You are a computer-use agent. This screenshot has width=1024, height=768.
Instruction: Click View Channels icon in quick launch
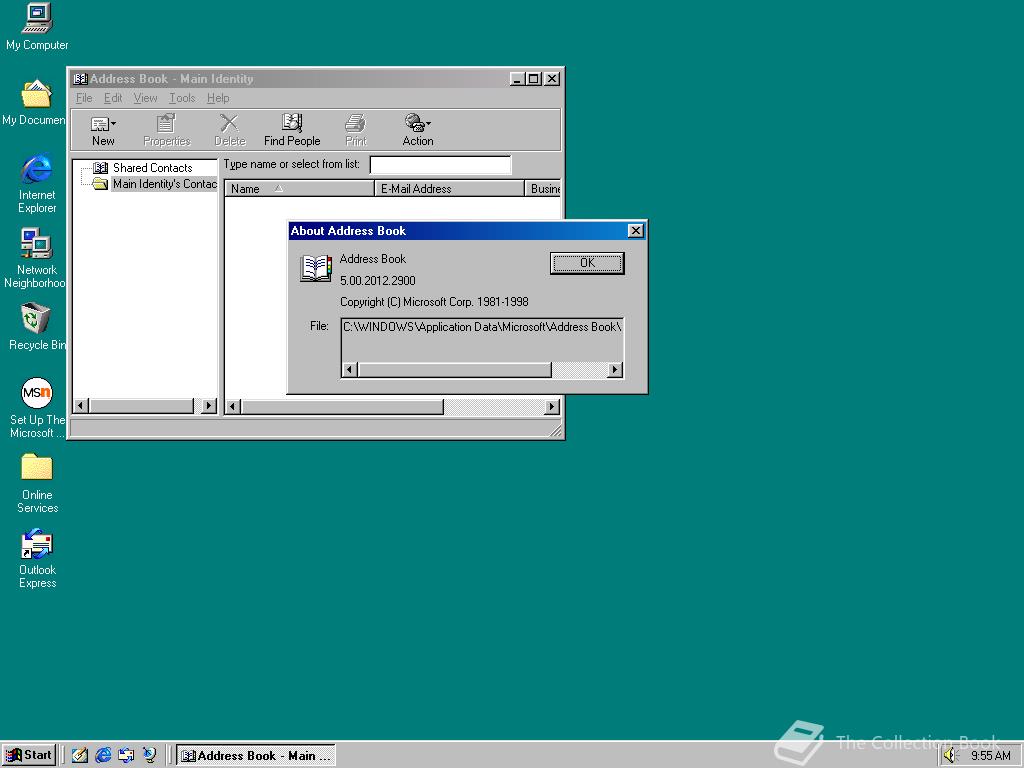pyautogui.click(x=150, y=756)
